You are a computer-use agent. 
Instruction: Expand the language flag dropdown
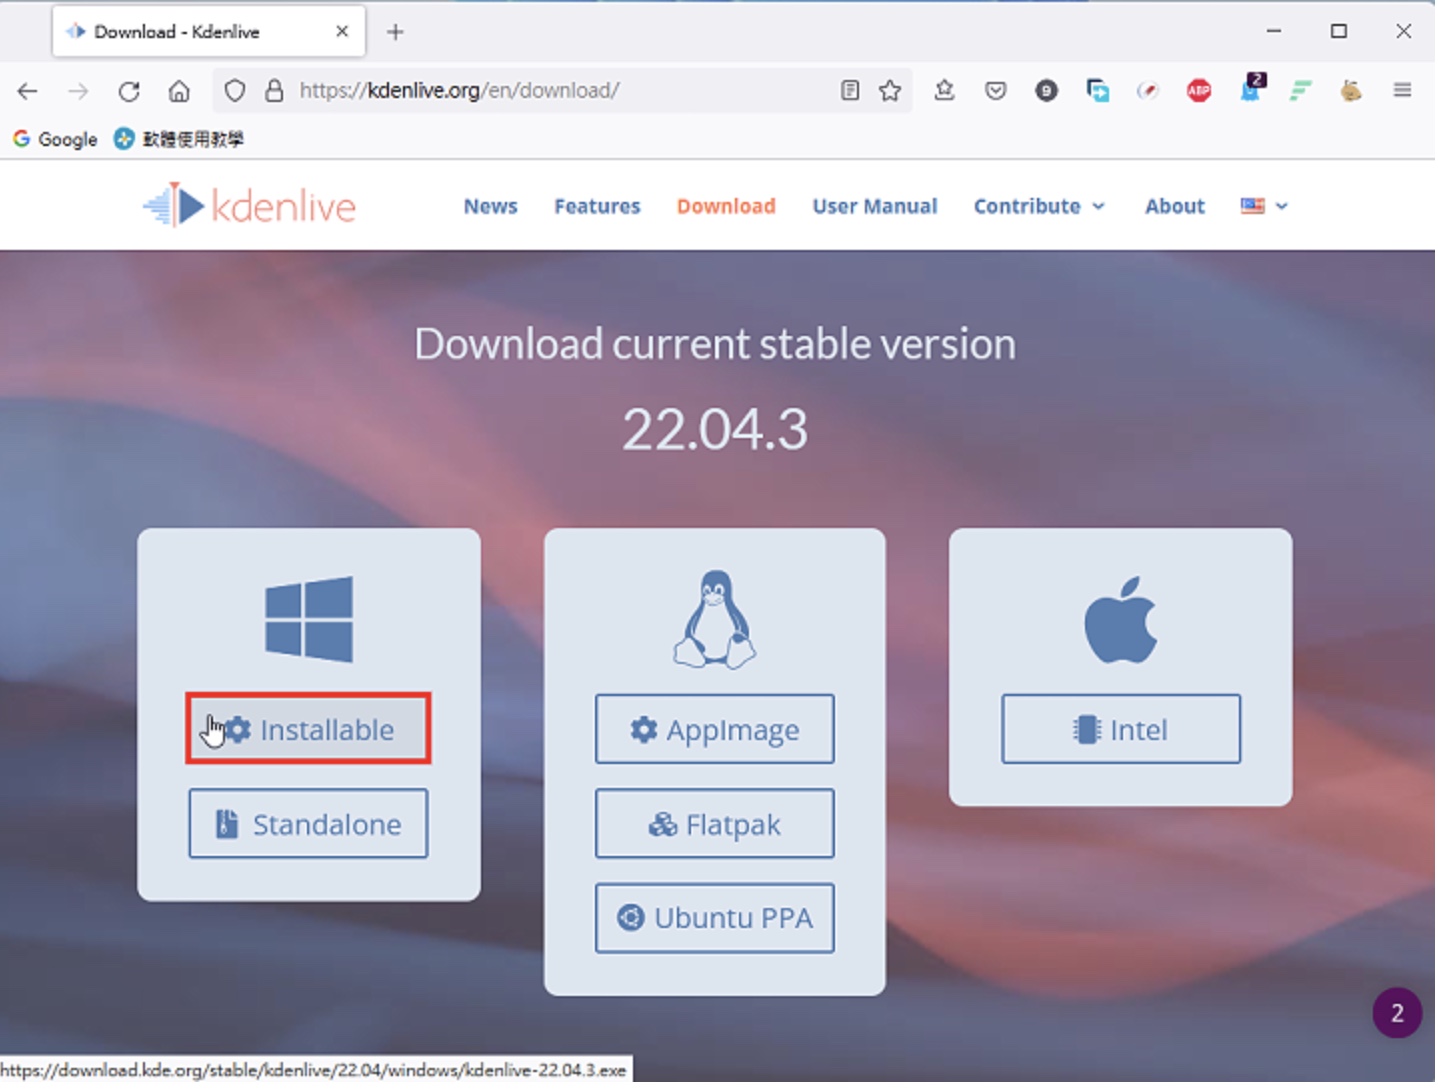[x=1264, y=207]
